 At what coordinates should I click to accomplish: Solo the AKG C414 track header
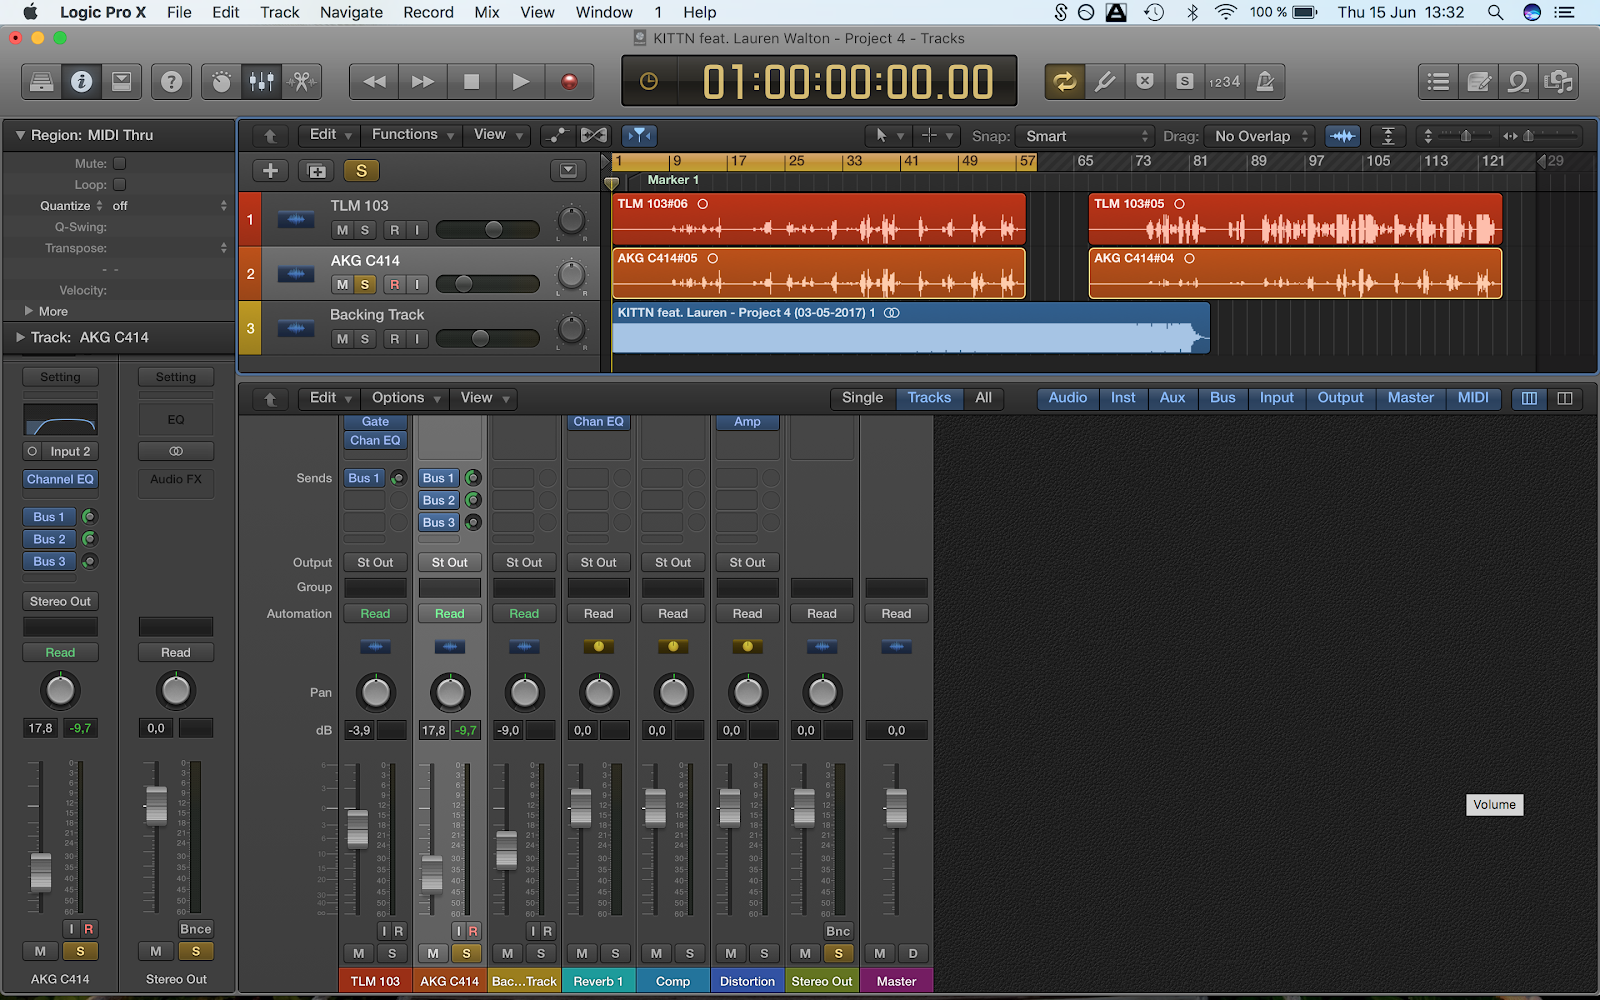point(365,285)
